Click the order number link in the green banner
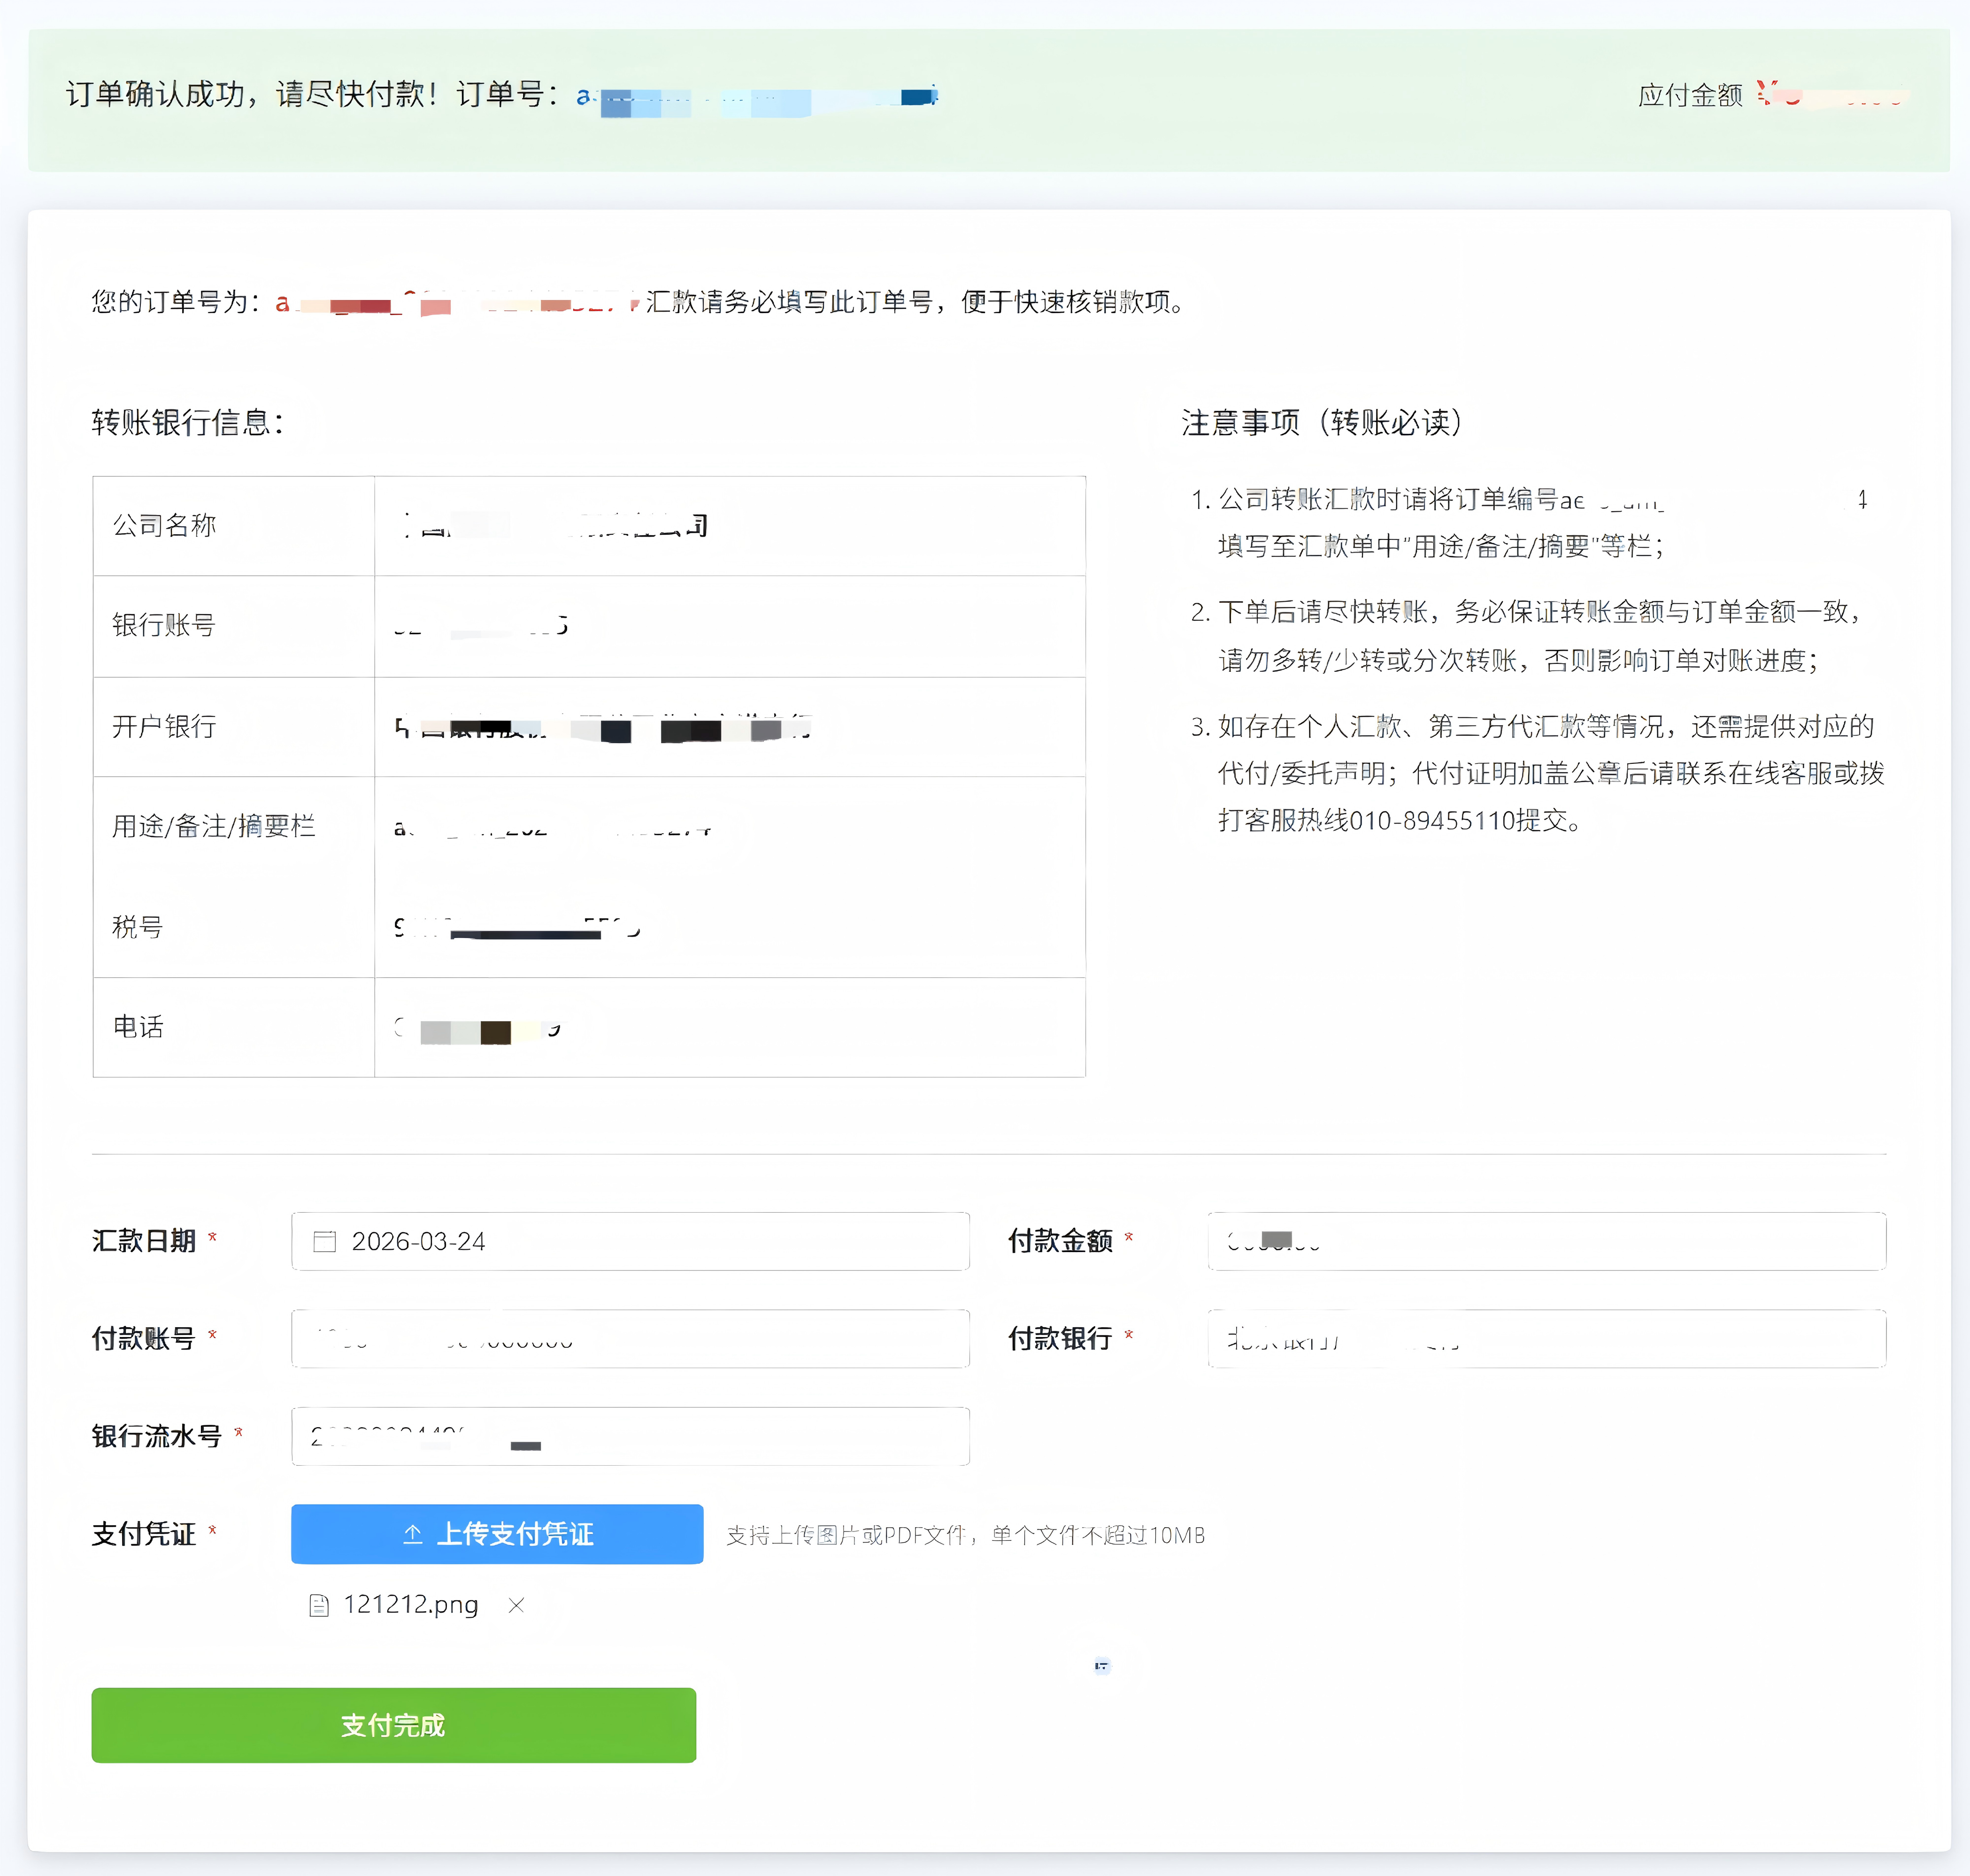The width and height of the screenshot is (1970, 1876). coord(757,97)
